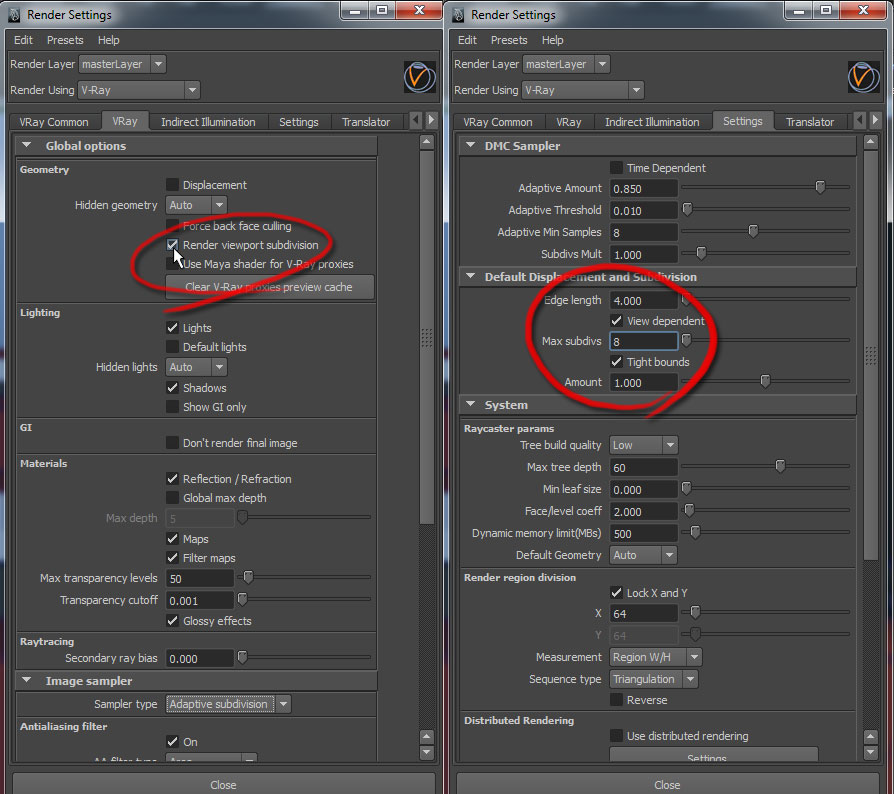Switch to VRay Common tab in left window

click(54, 122)
